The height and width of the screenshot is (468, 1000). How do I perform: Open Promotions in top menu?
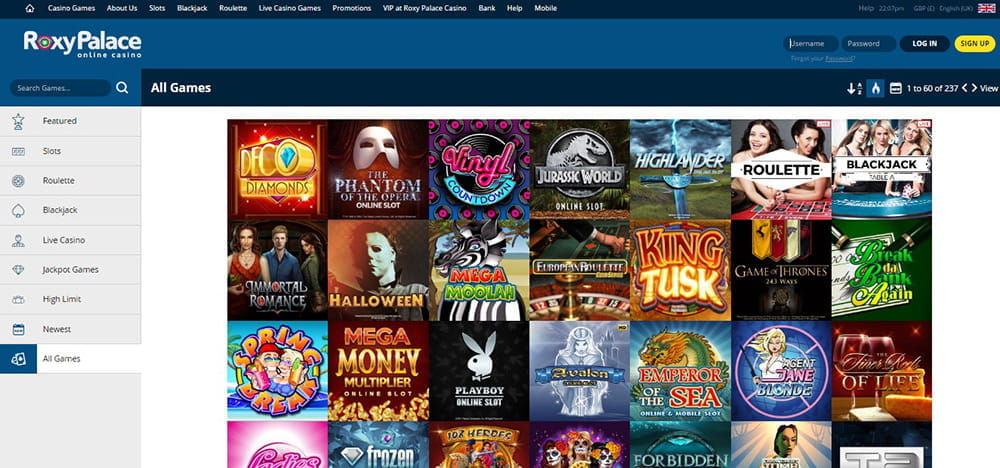351,8
